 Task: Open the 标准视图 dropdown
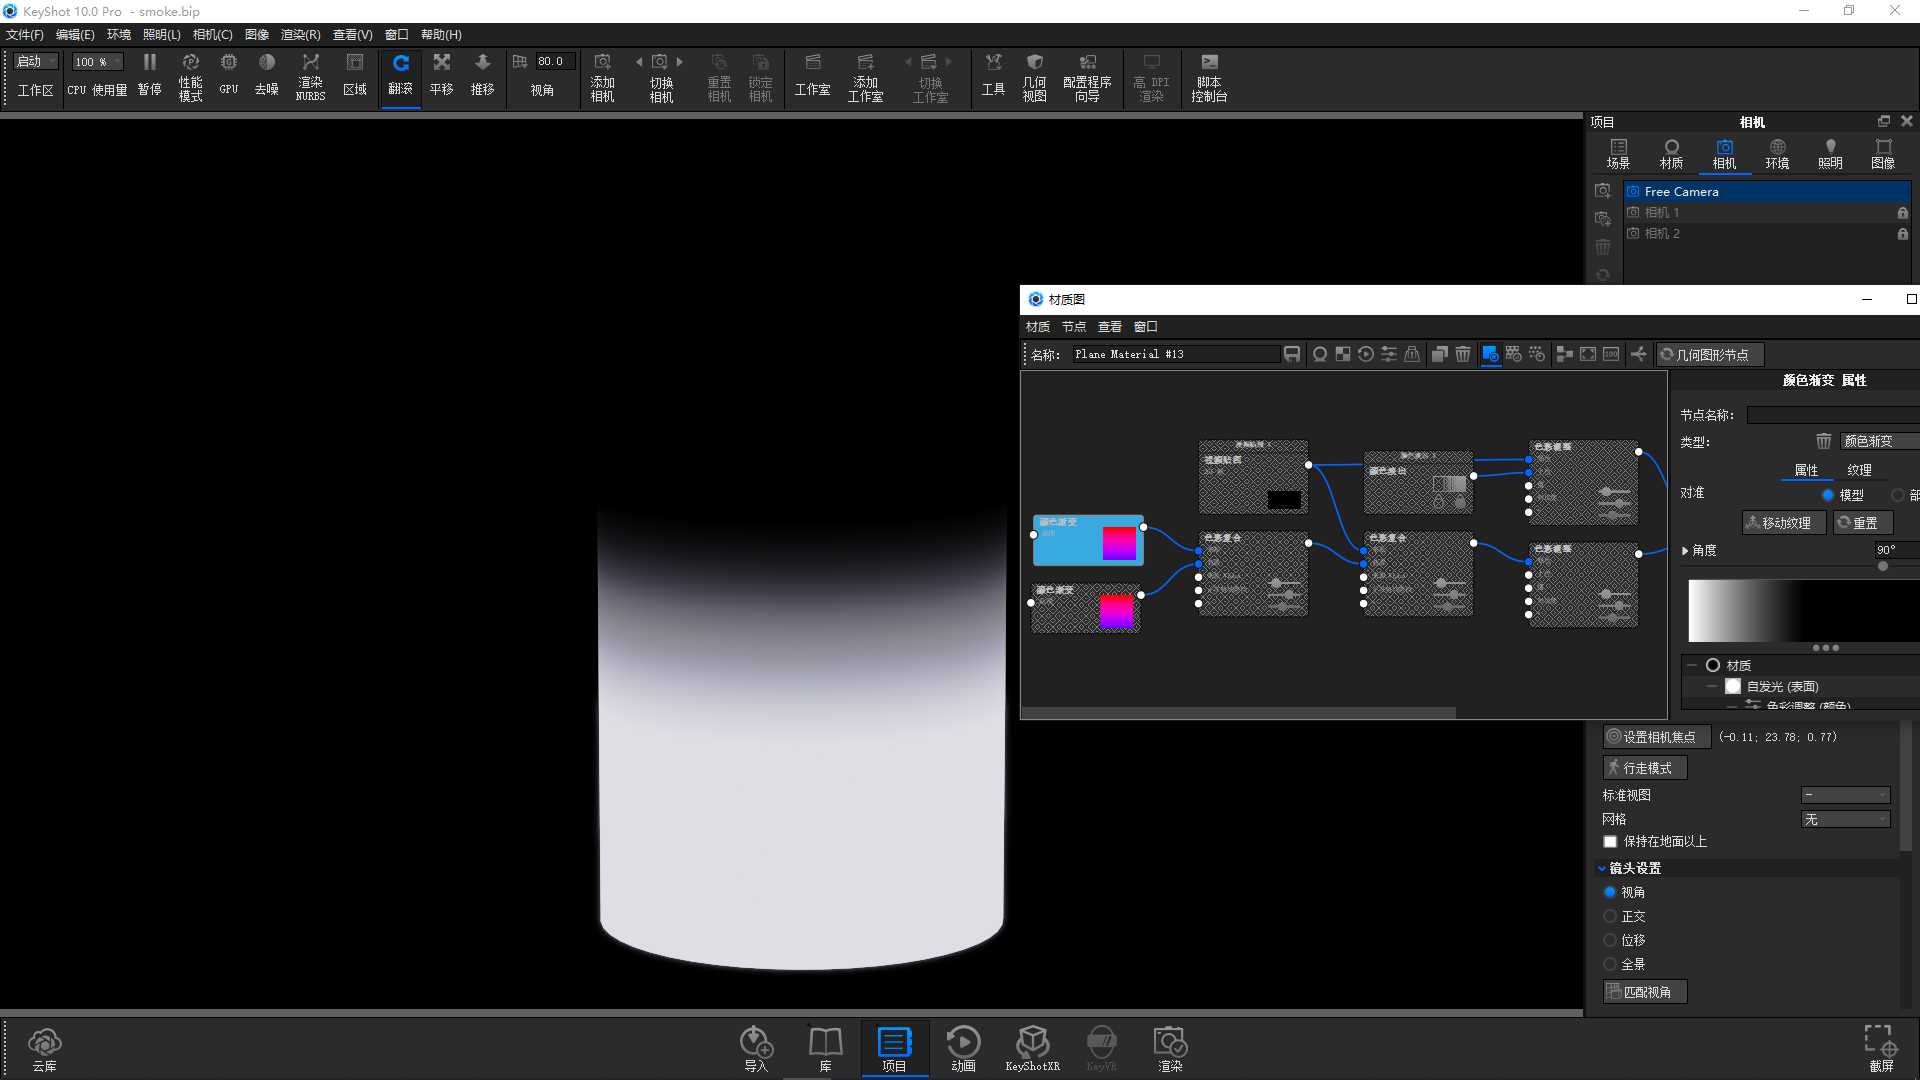pyautogui.click(x=1845, y=795)
